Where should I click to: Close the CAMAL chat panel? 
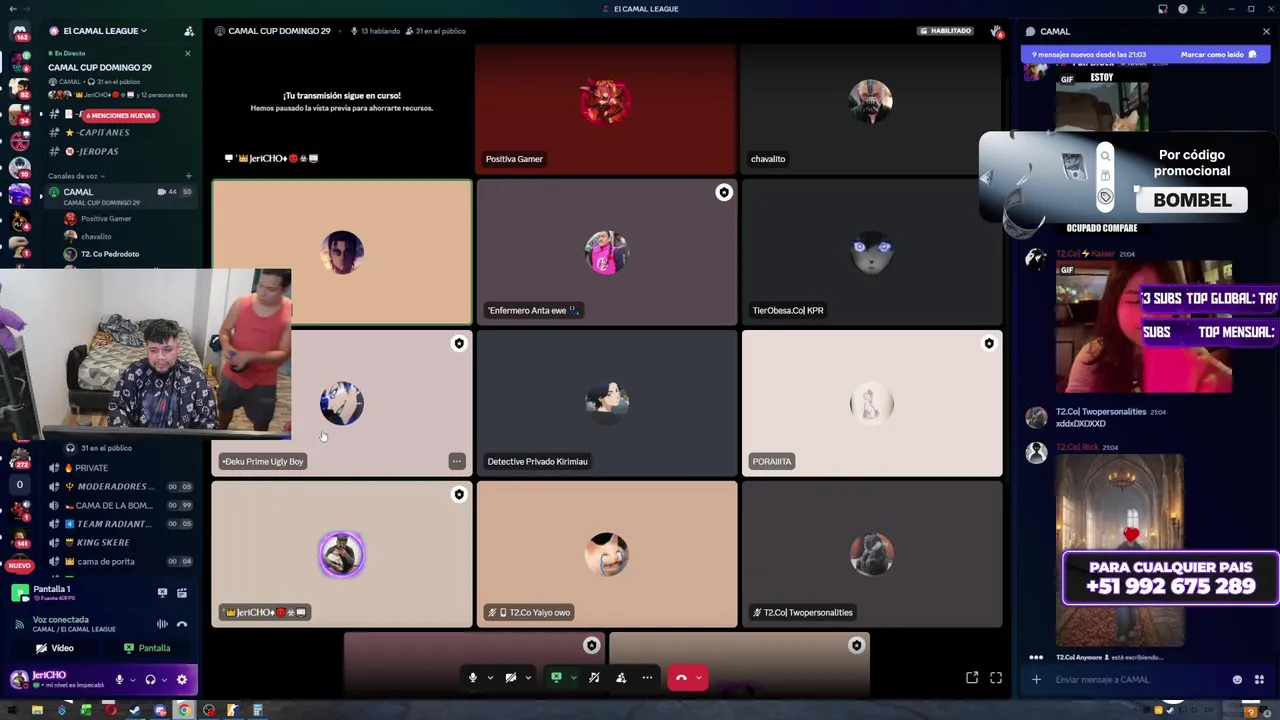click(x=1266, y=31)
